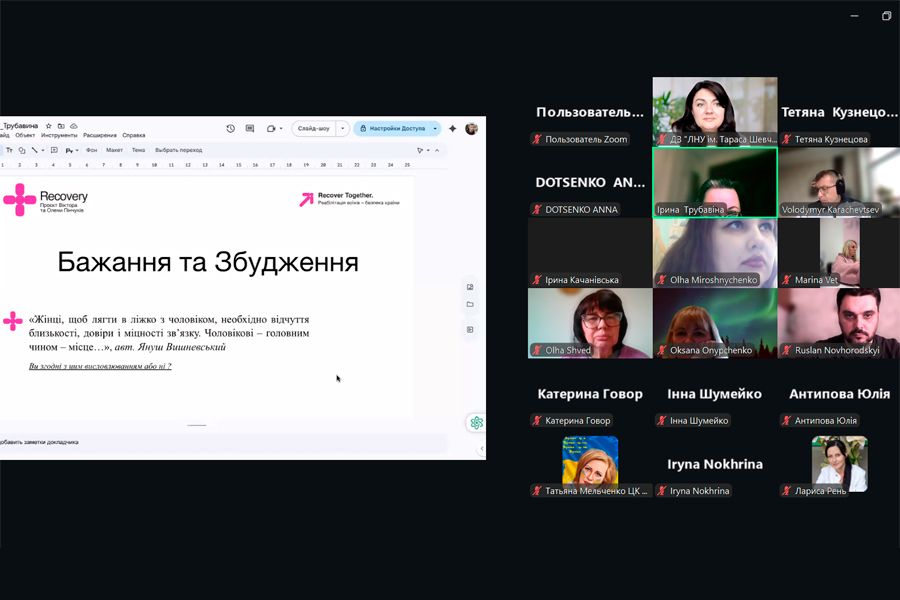
Task: Collapse the toolbar with chevron up
Action: tap(437, 150)
